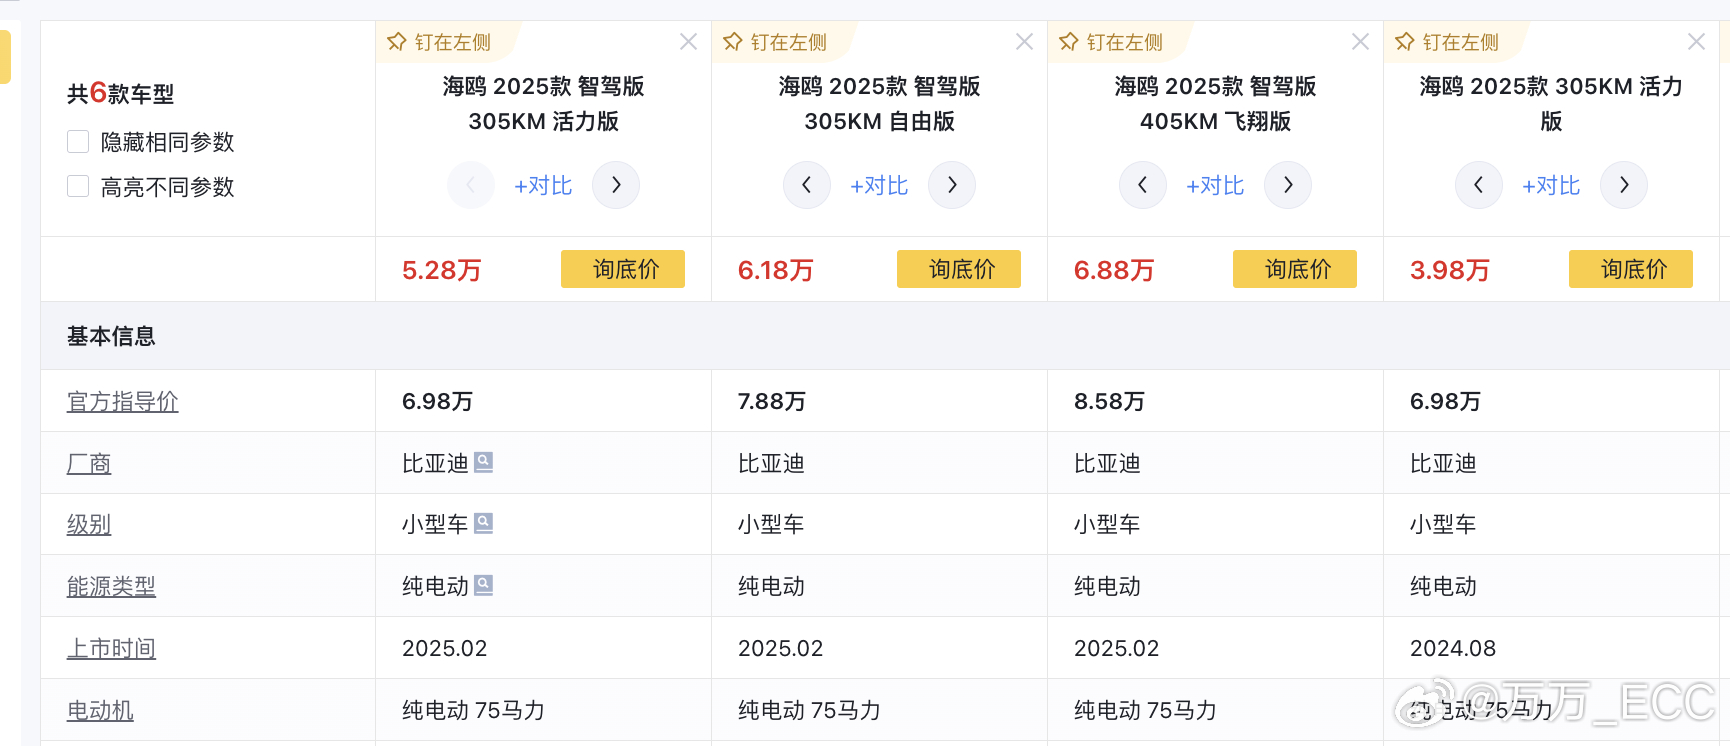Add 5.28万 car to comparison with +对比

coord(543,186)
